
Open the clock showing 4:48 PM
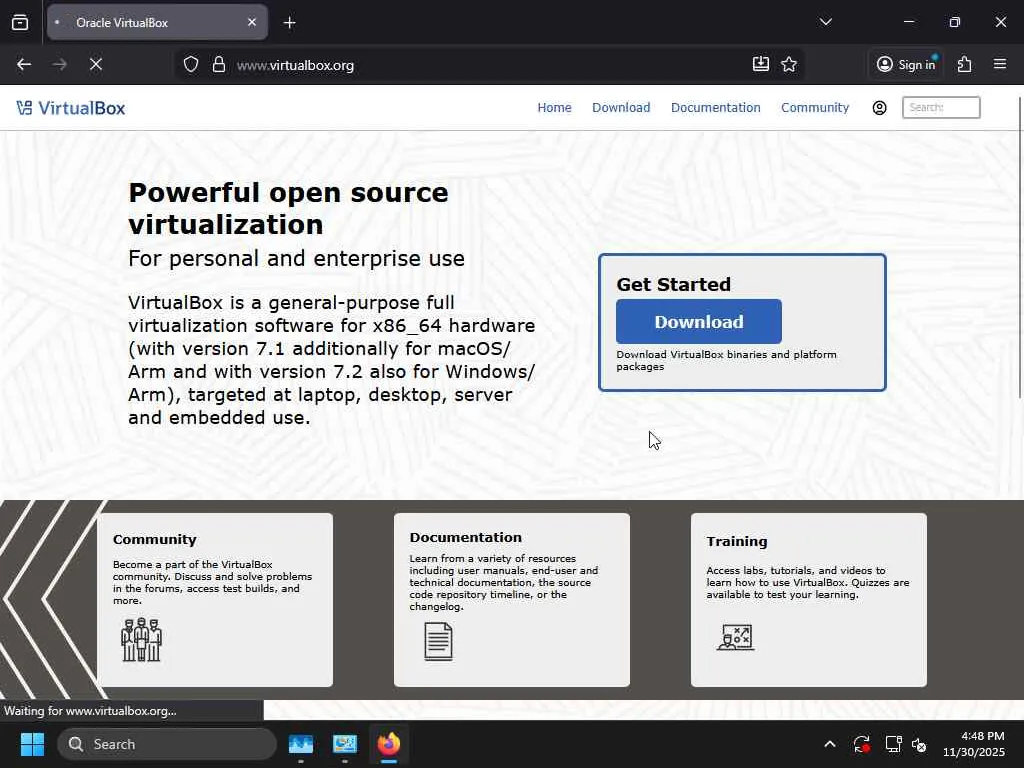click(974, 744)
